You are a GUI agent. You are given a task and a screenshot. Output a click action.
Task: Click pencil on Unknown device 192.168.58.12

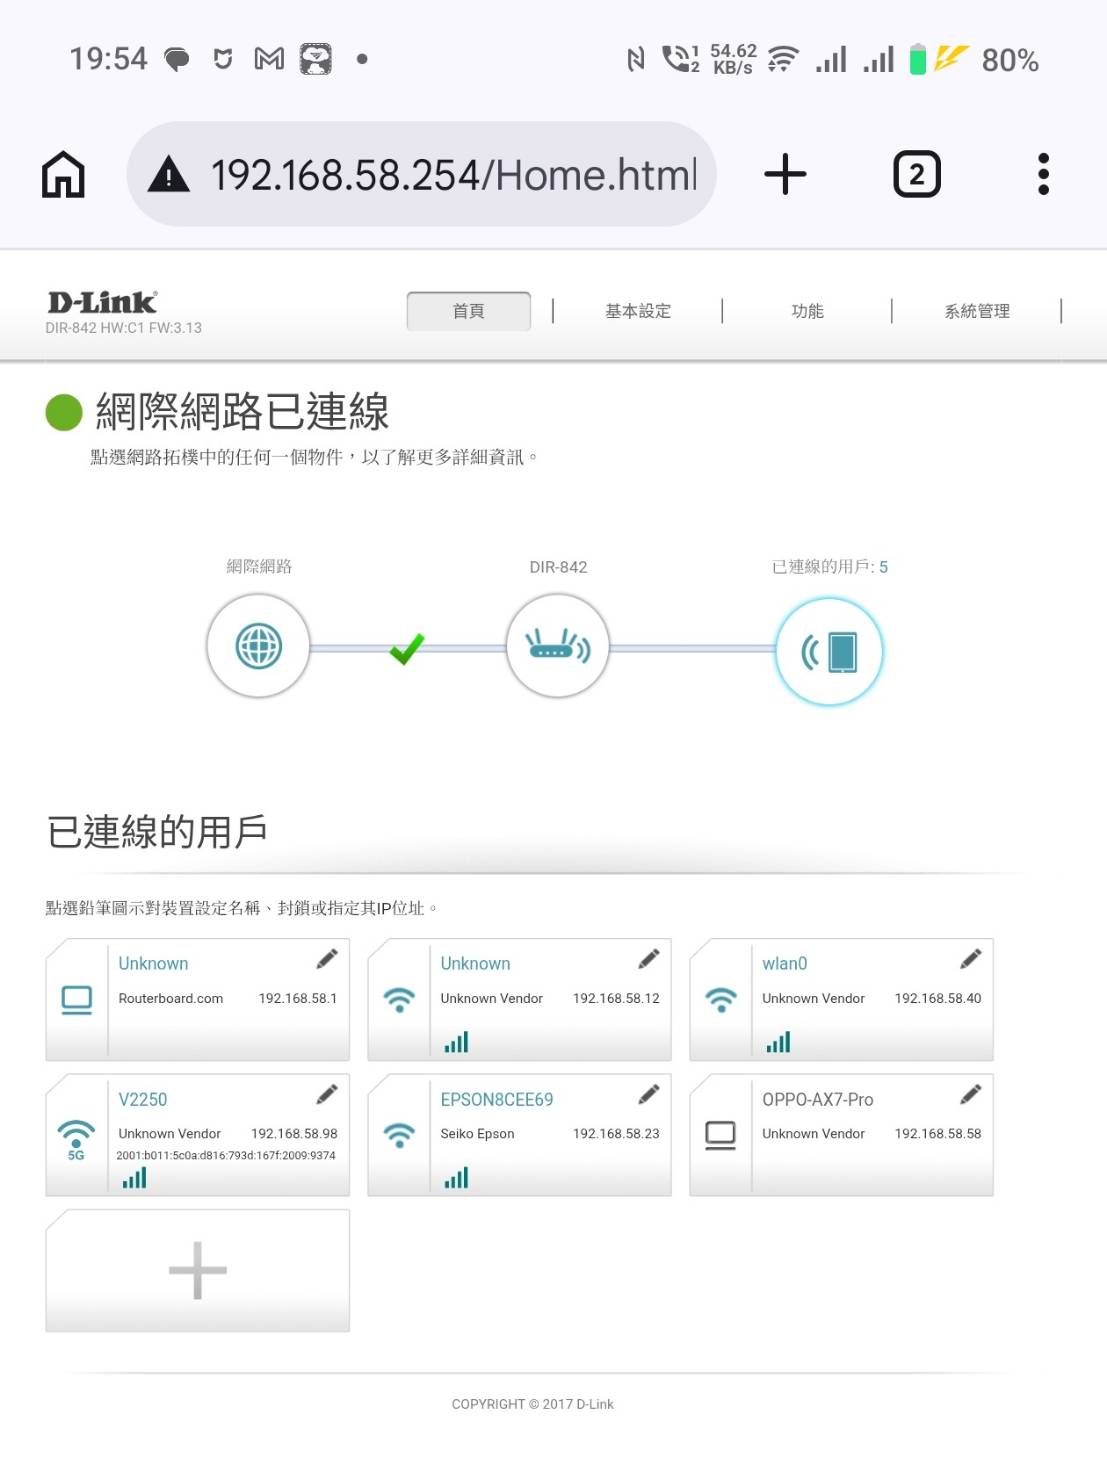click(x=649, y=959)
